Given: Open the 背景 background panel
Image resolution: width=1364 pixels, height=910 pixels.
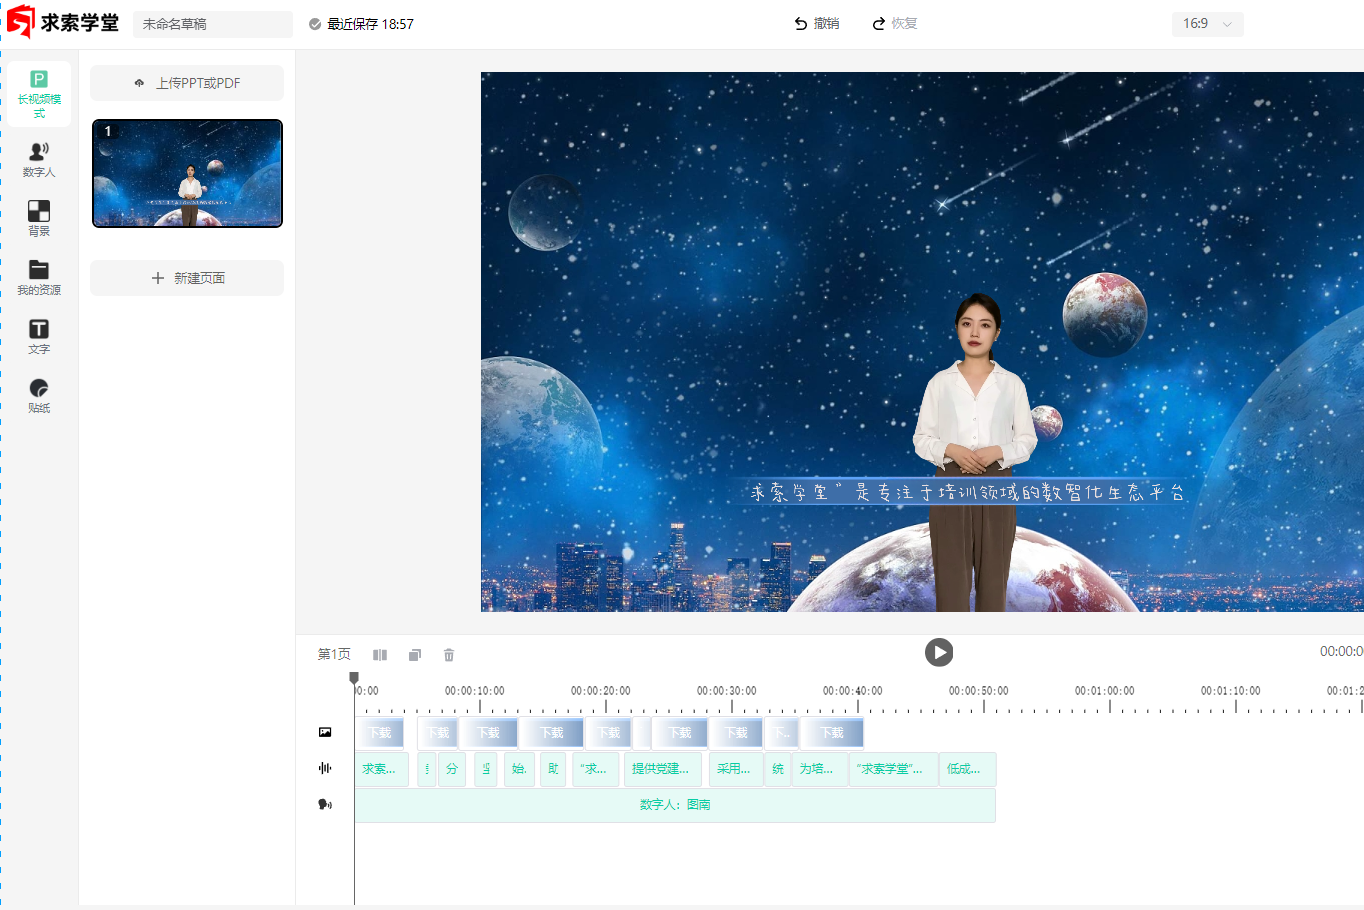Looking at the screenshot, I should point(39,218).
